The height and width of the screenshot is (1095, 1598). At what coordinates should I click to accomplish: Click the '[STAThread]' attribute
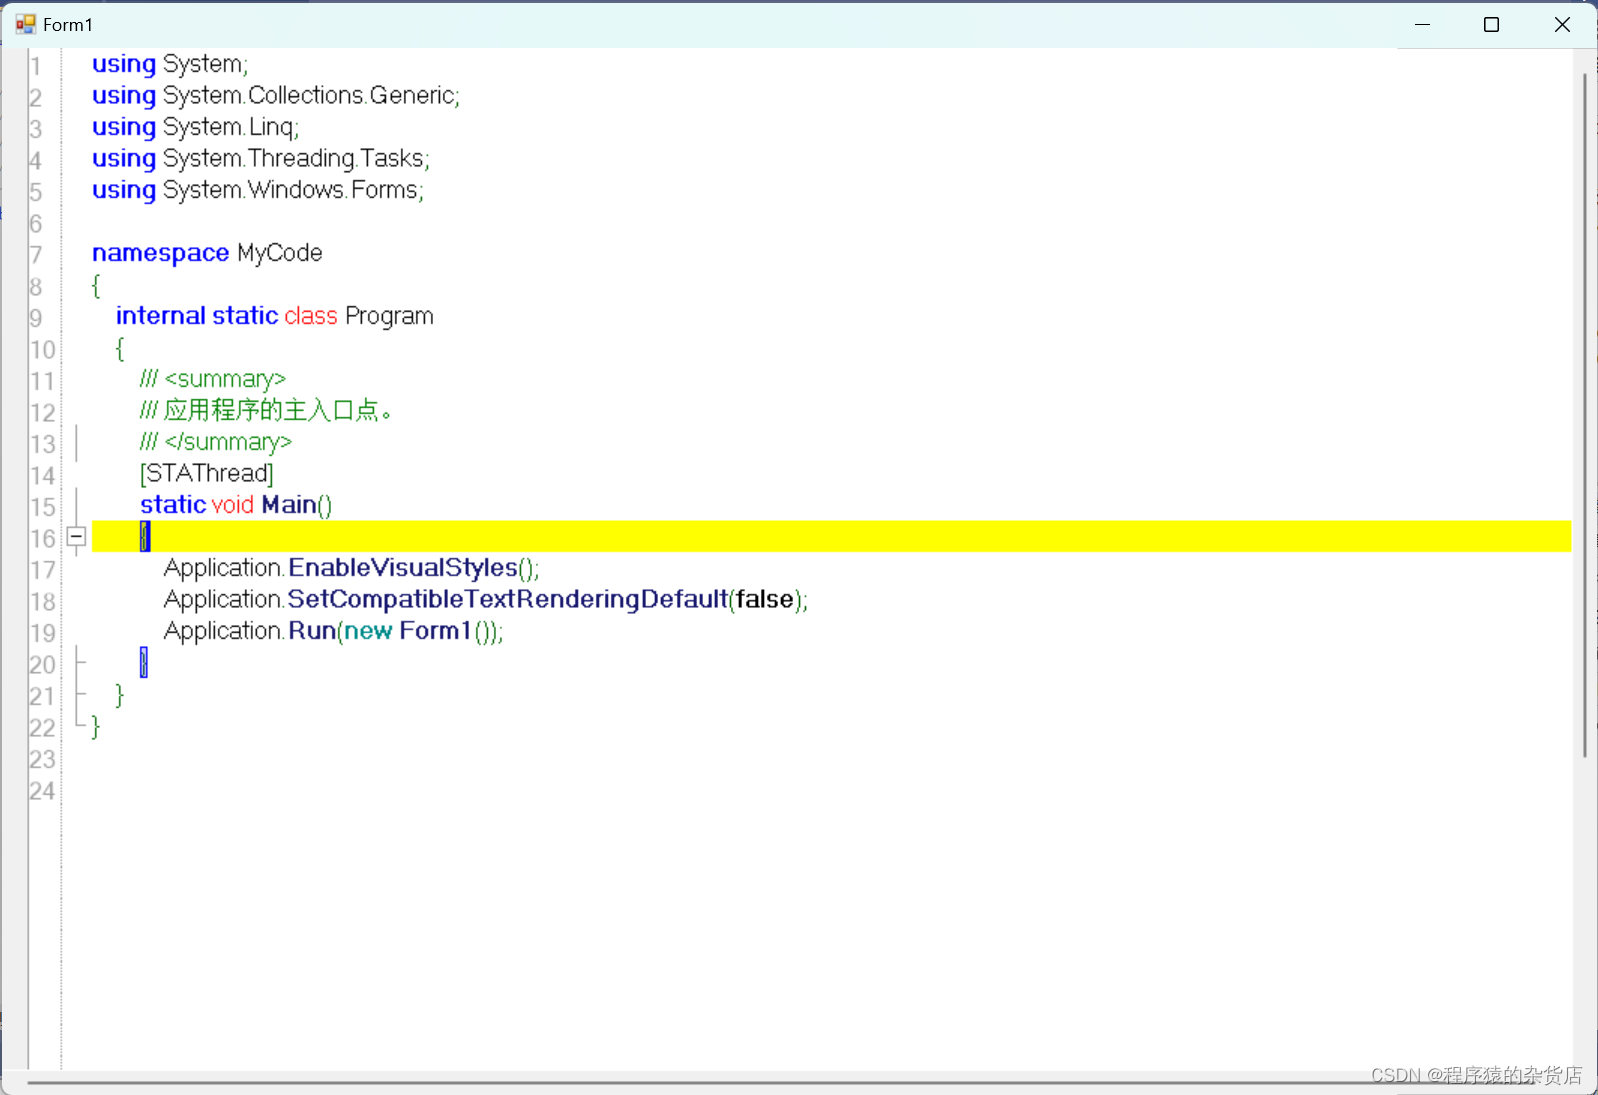coord(207,473)
